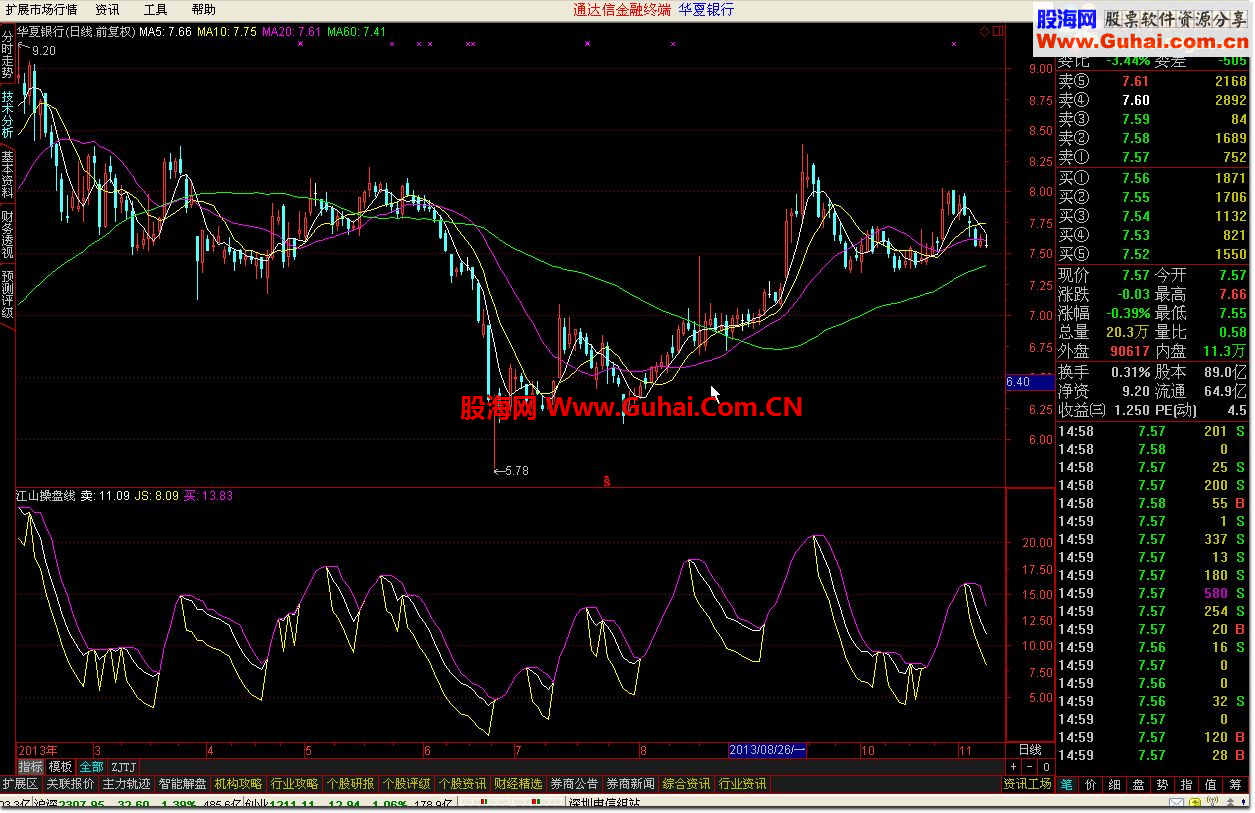Select the 指 tab in quote panel

click(1187, 785)
